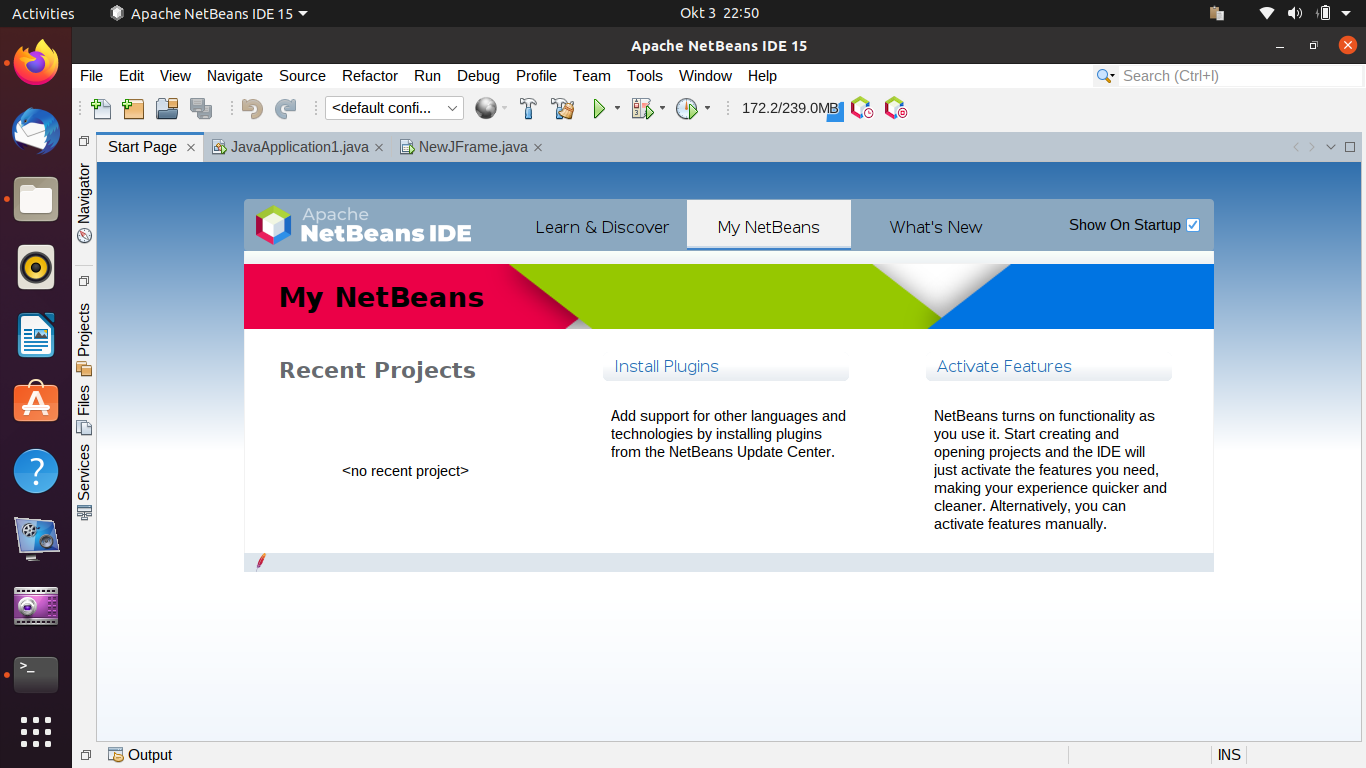
Task: Open the minimized Navigator panel
Action: click(x=84, y=203)
